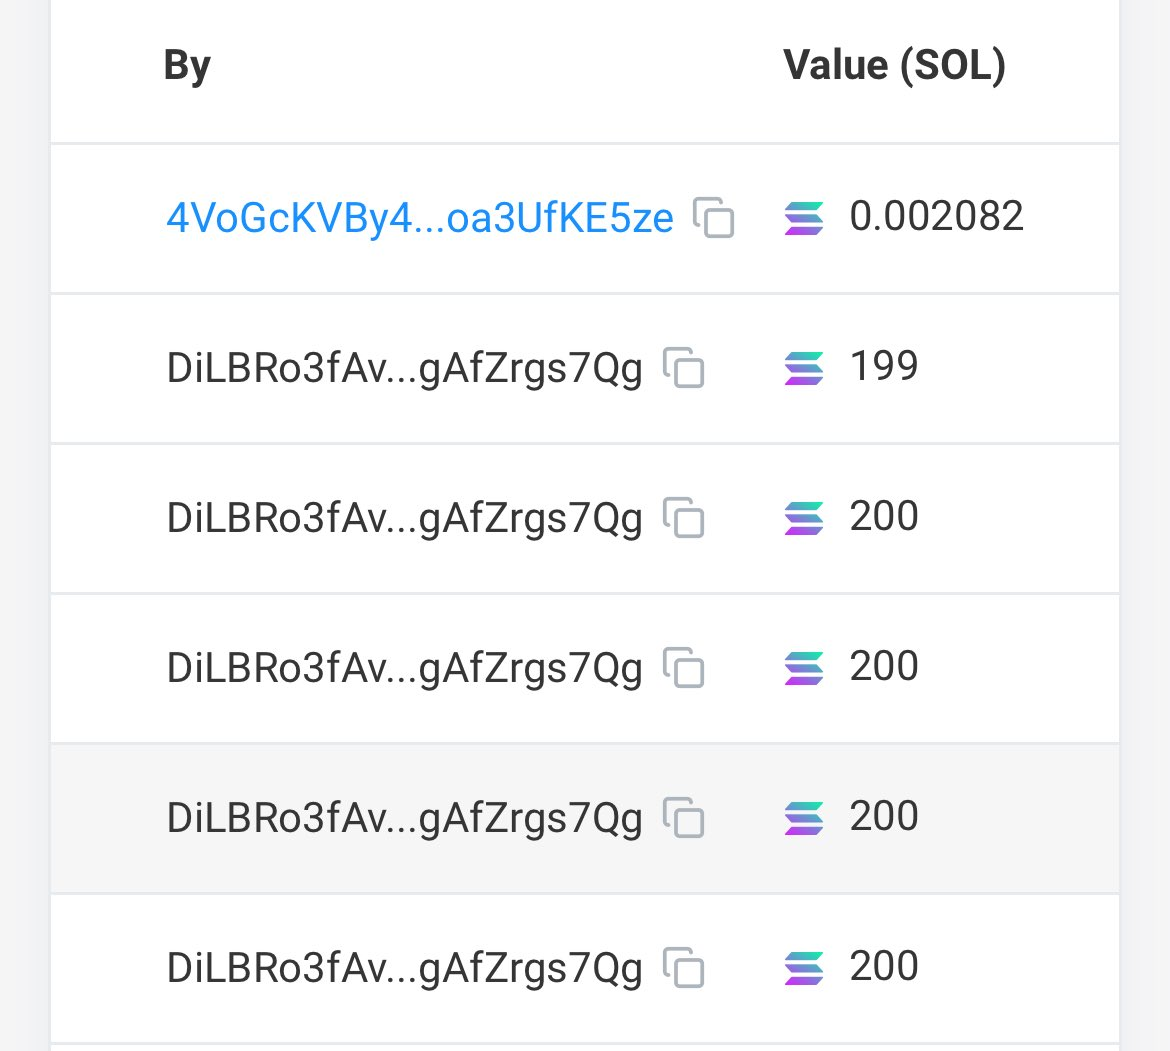
Task: Click Solana logo in the first 200 row
Action: (804, 518)
